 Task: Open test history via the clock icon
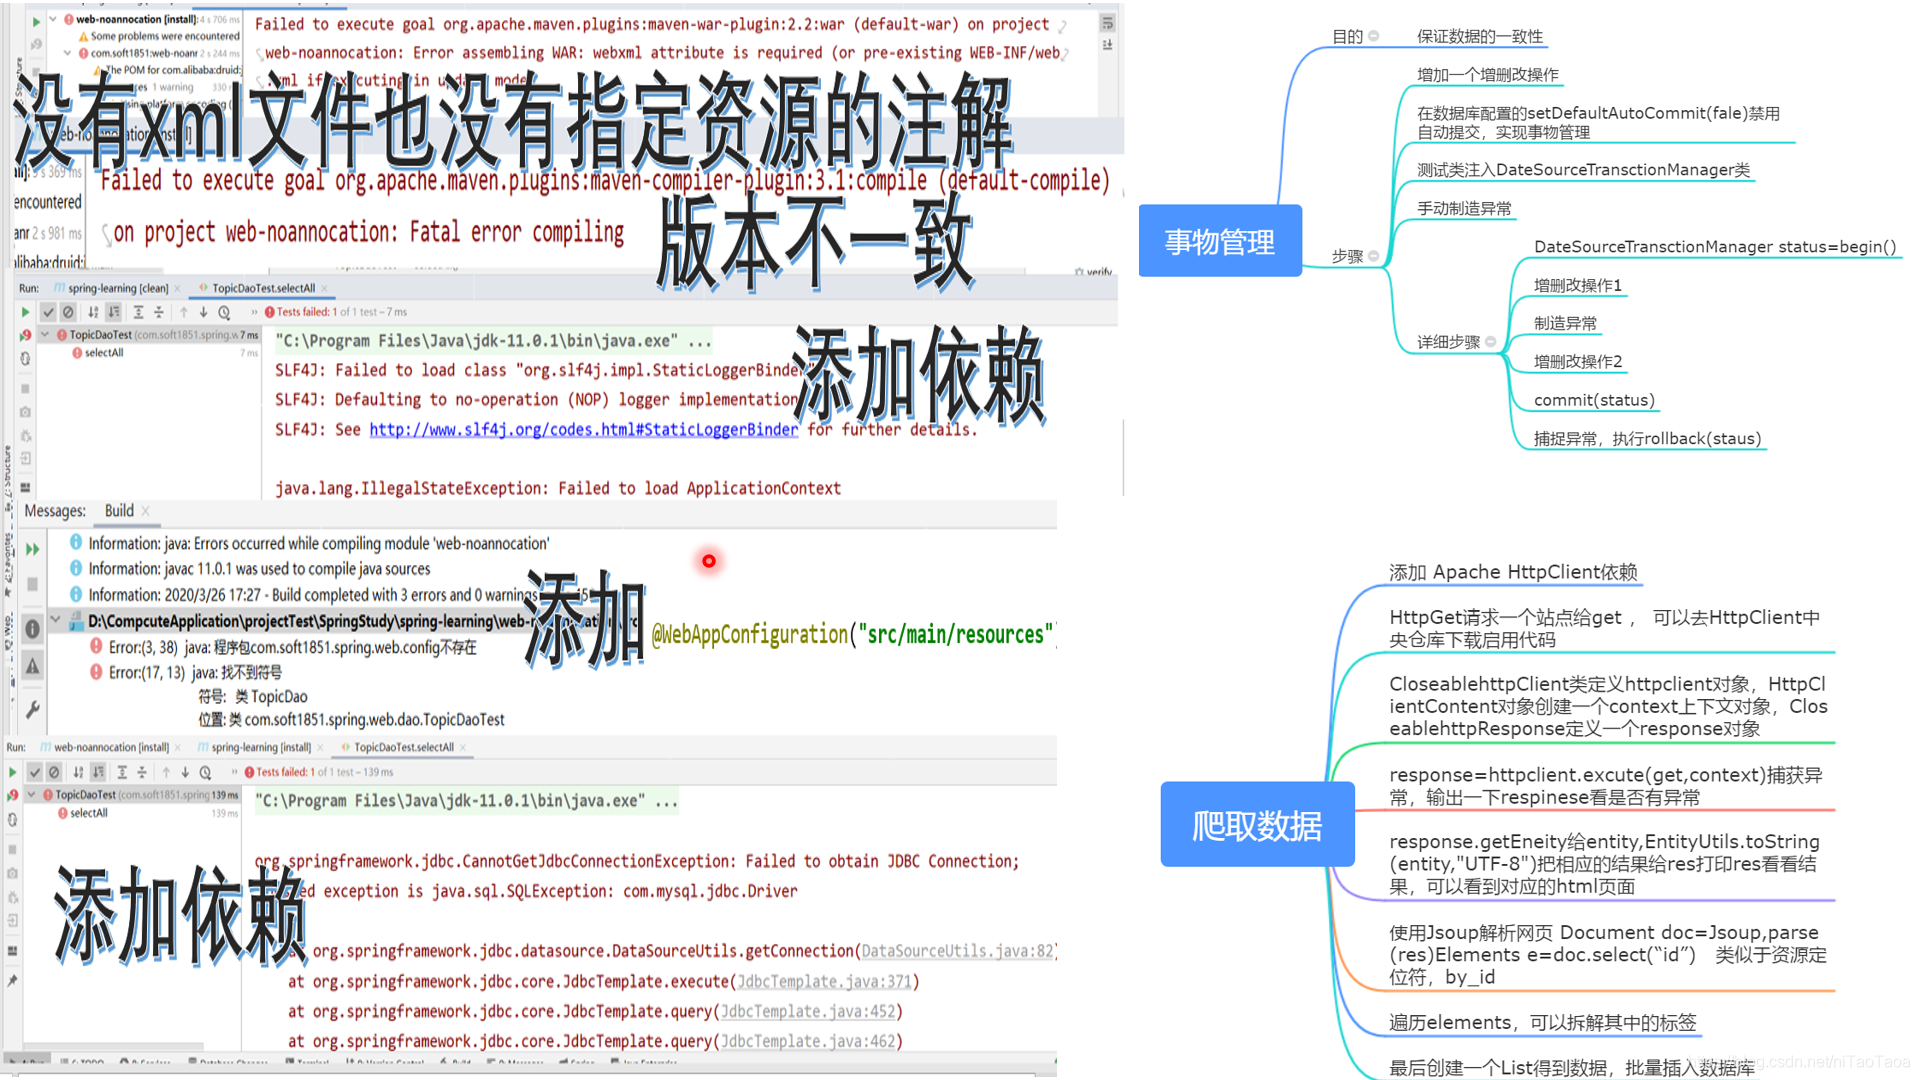tap(223, 311)
